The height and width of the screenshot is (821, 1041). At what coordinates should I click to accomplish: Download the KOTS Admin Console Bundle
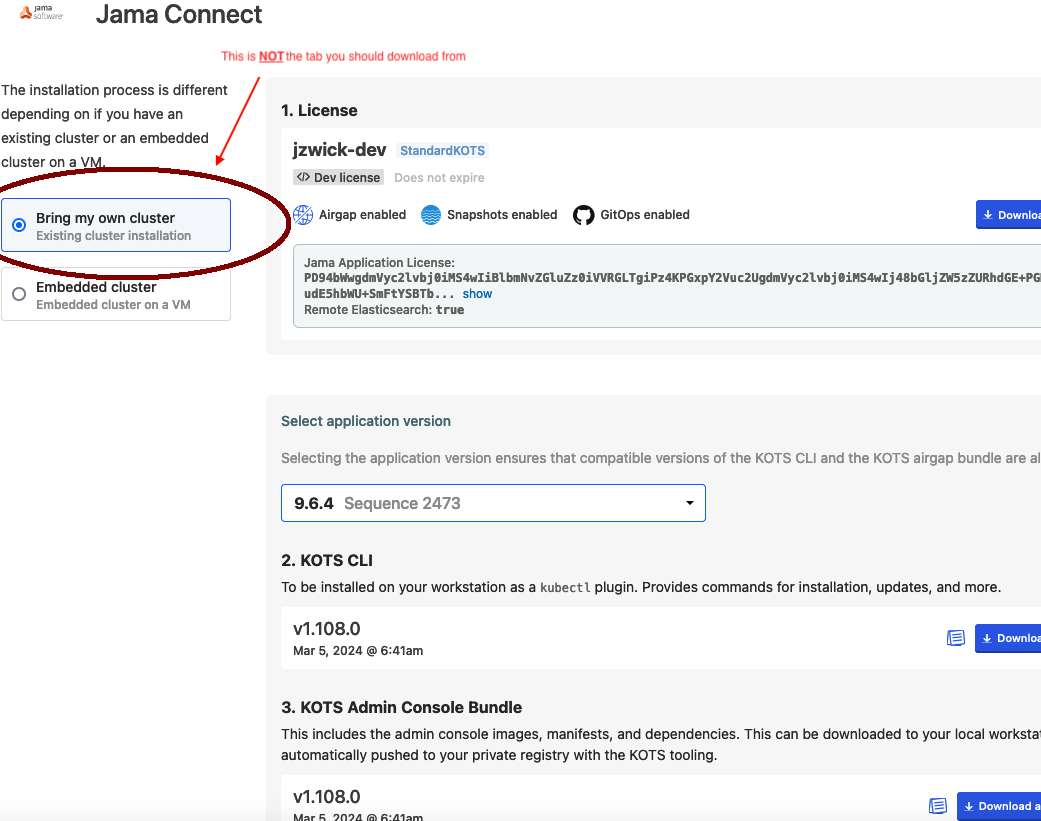tap(999, 806)
